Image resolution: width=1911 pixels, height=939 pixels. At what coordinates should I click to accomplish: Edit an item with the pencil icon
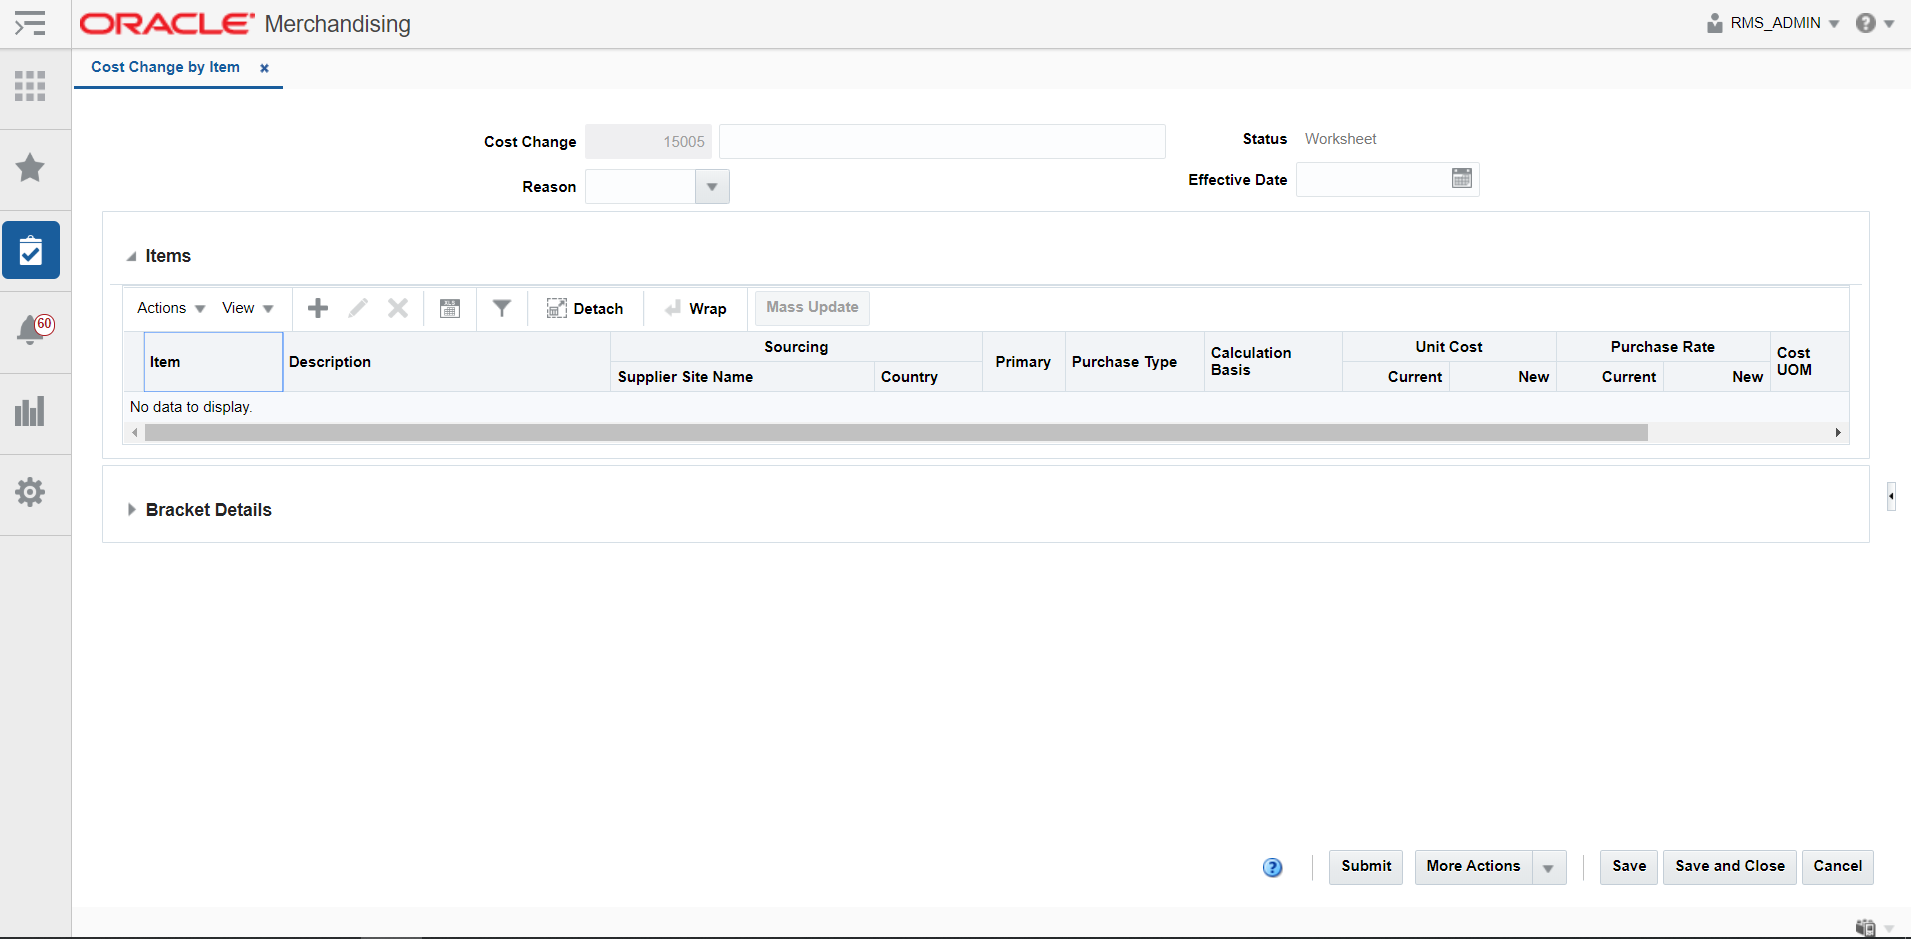[x=357, y=308]
